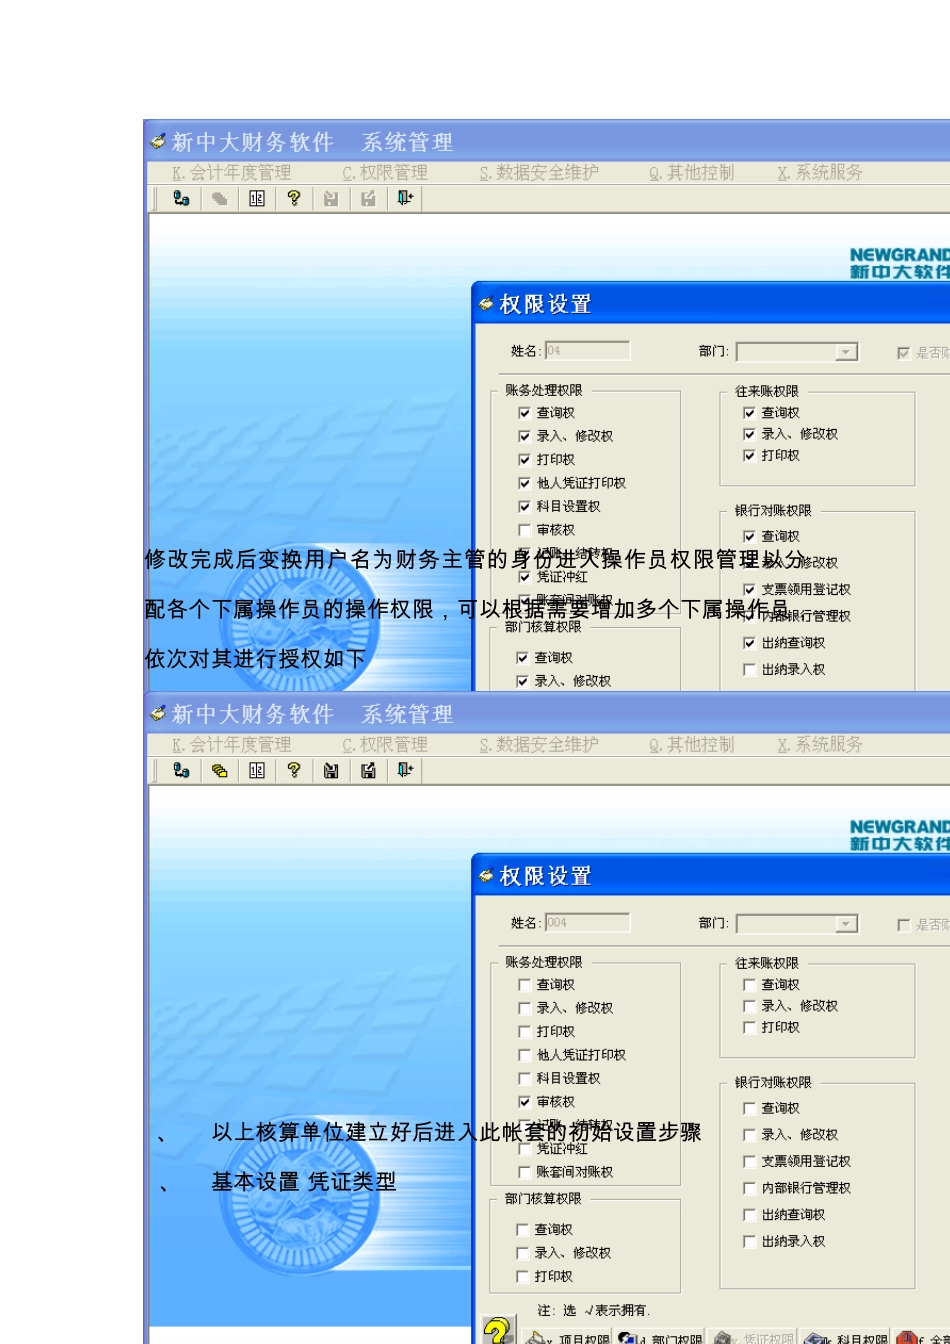Click the greyed stacked coins icon in user 04 window toolbar

[x=219, y=199]
